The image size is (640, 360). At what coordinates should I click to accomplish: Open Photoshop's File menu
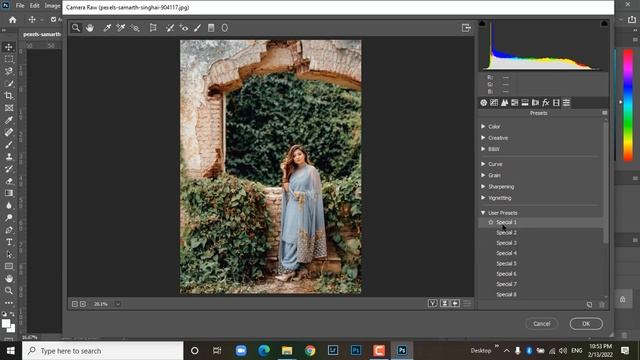[20, 6]
